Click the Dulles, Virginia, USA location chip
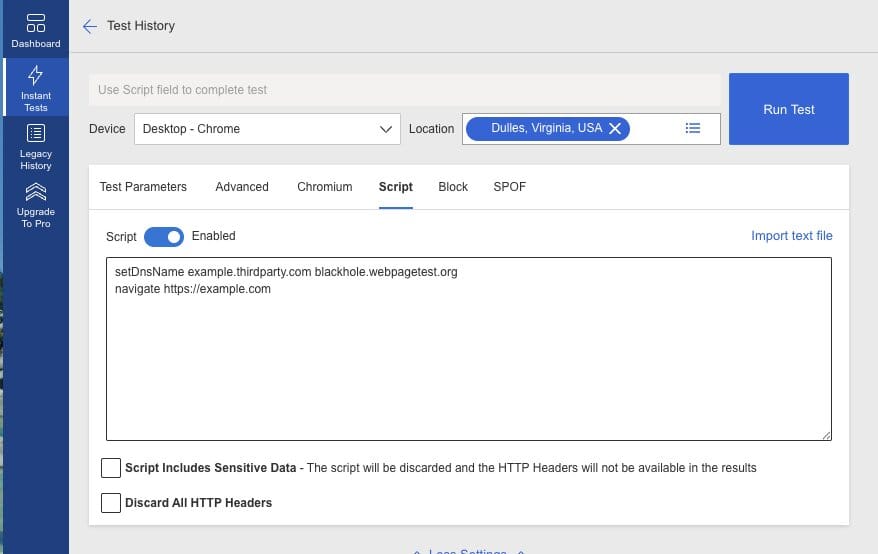The width and height of the screenshot is (878, 554). (x=548, y=129)
